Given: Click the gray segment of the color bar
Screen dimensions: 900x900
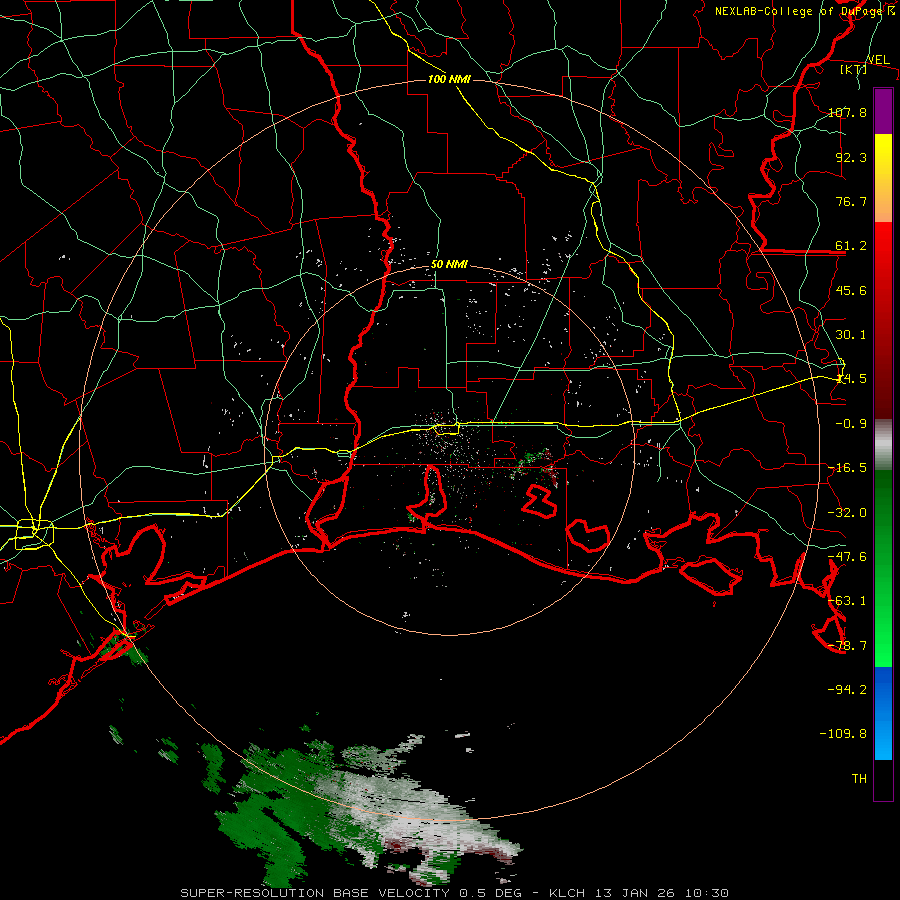Looking at the screenshot, I should 883,445.
